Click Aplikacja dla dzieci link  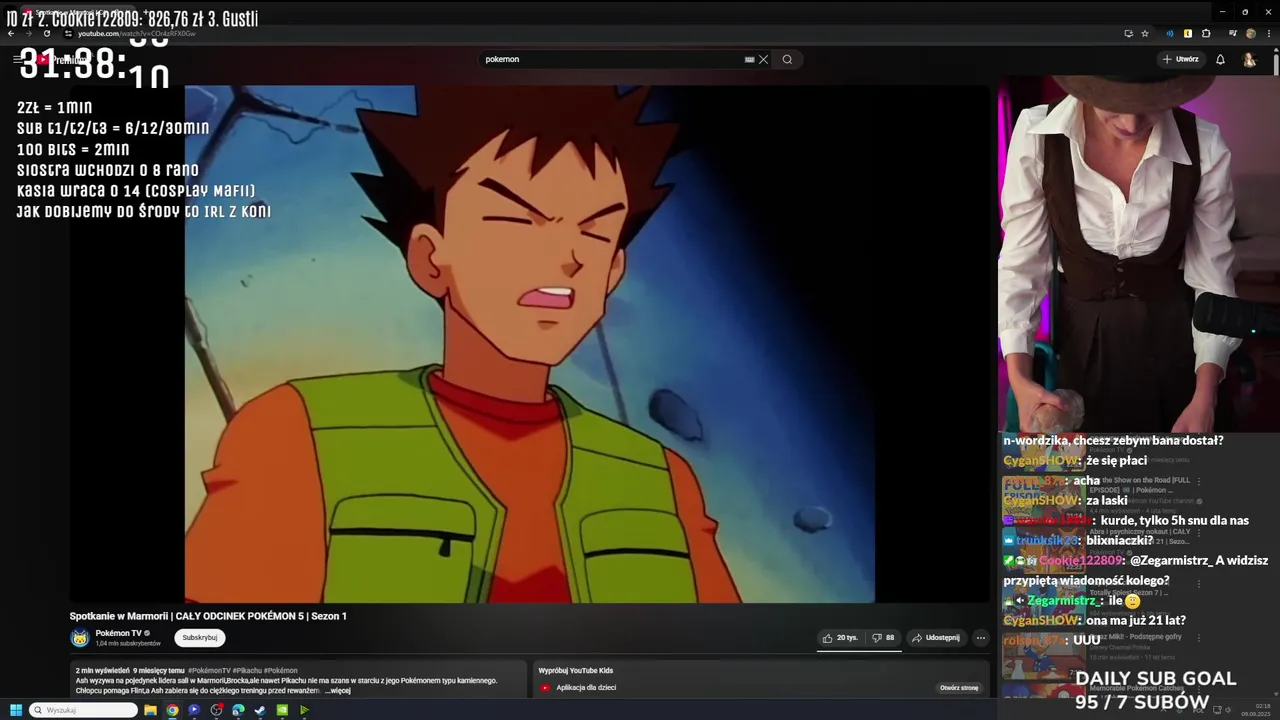588,688
